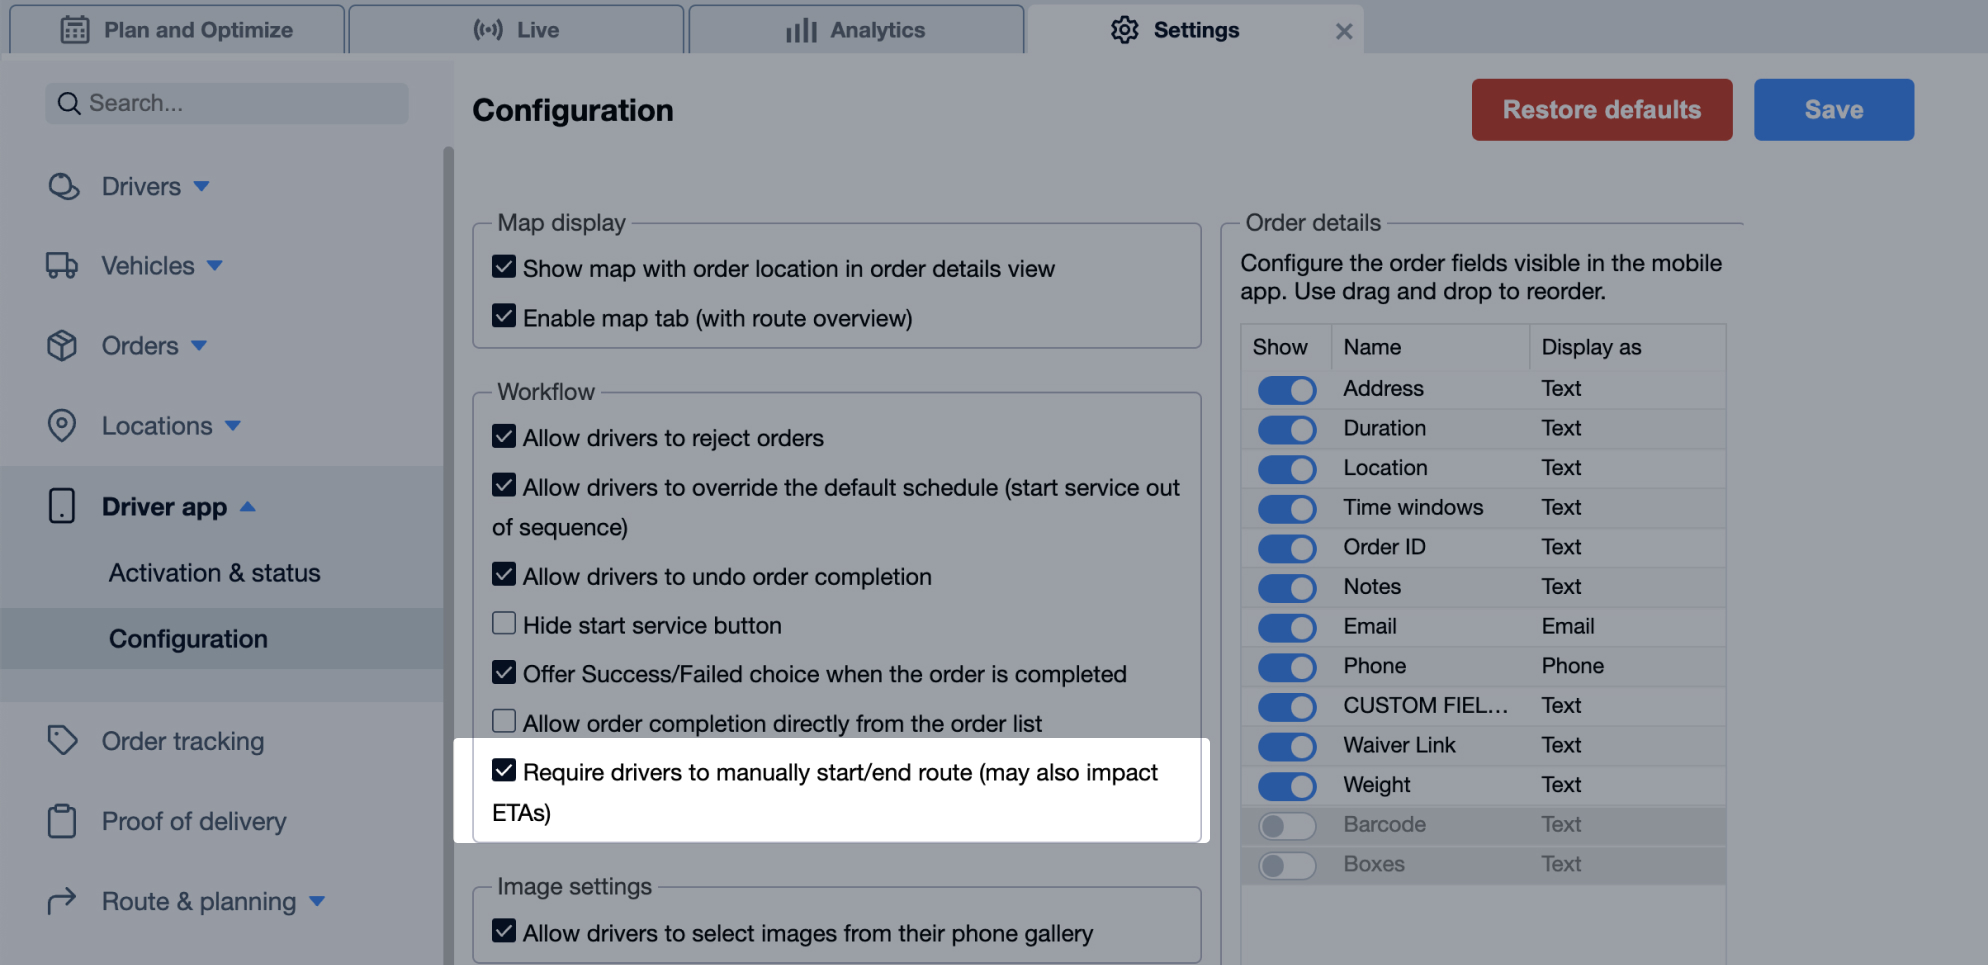Select the Drivers icon in sidebar
The image size is (1988, 965).
[x=63, y=186]
